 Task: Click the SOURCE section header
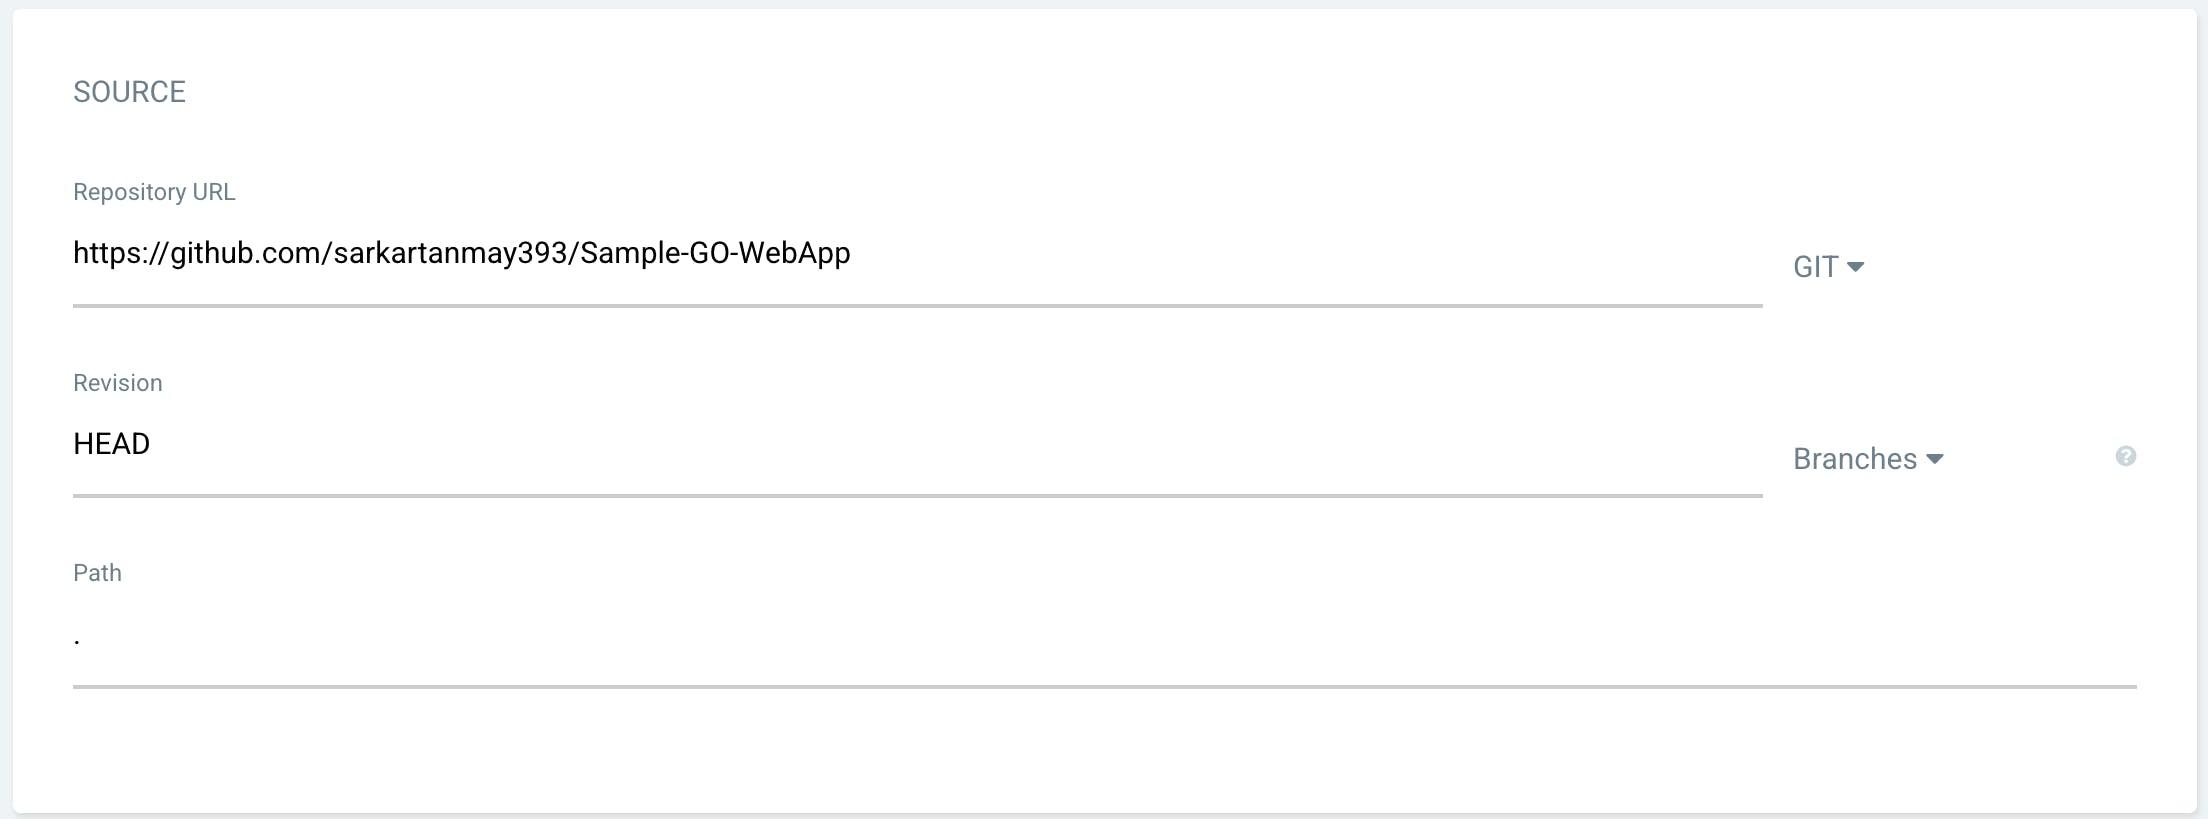[129, 91]
